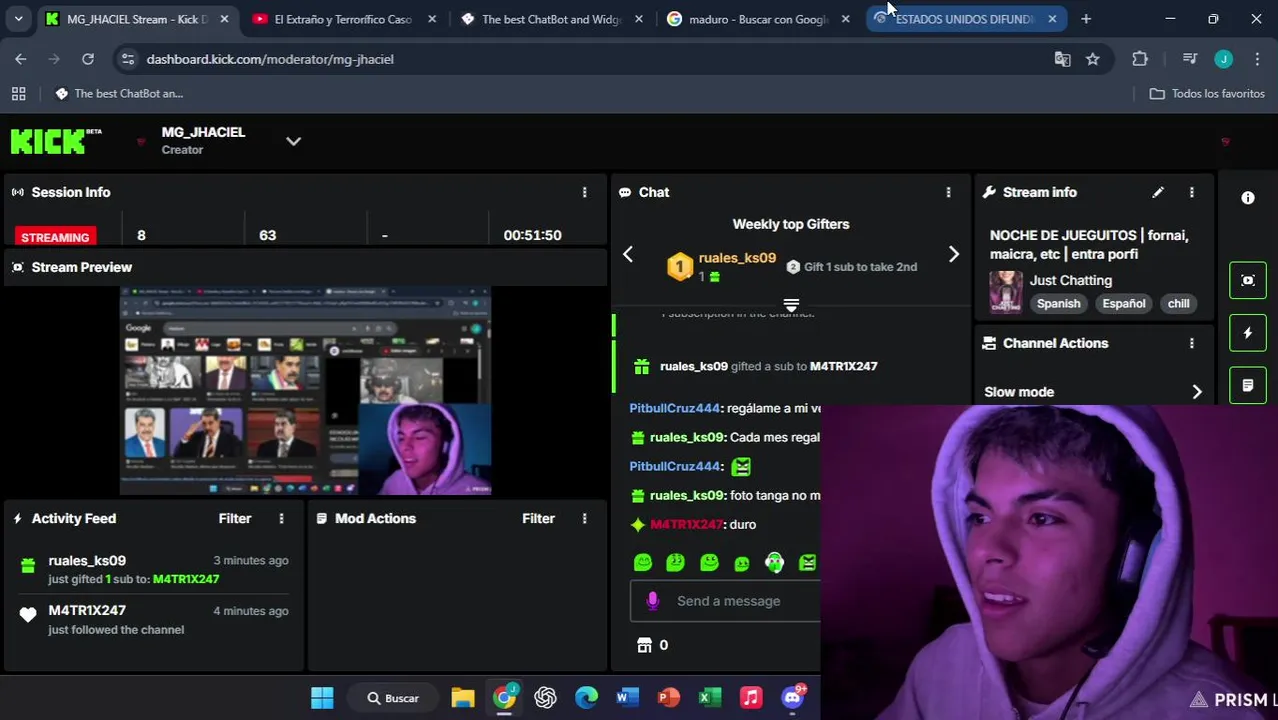Expand the MG_JHACIEL creator dropdown
Image resolution: width=1278 pixels, height=720 pixels.
click(x=293, y=141)
